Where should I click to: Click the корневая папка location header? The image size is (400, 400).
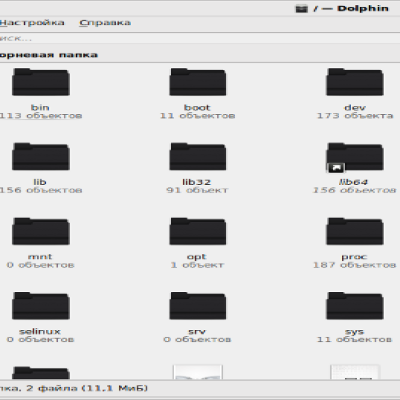pyautogui.click(x=49, y=55)
